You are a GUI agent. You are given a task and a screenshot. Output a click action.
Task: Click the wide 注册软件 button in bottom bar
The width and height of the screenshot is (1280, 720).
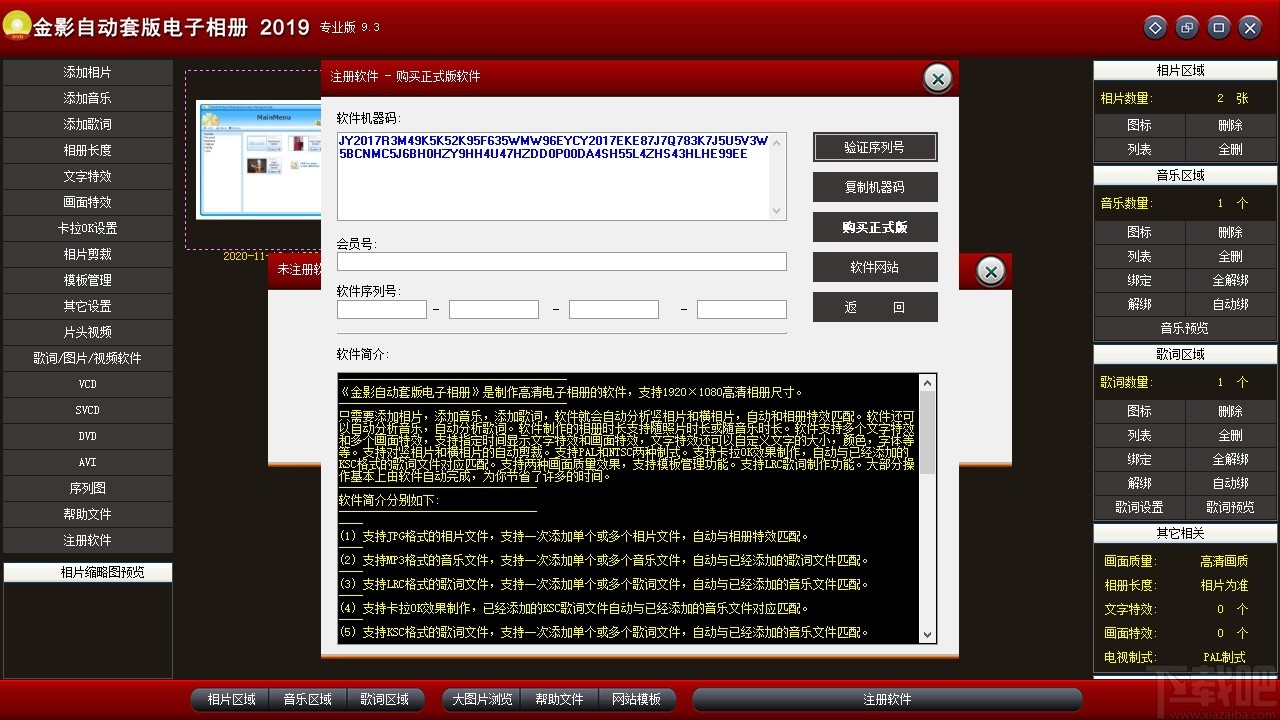(x=888, y=700)
